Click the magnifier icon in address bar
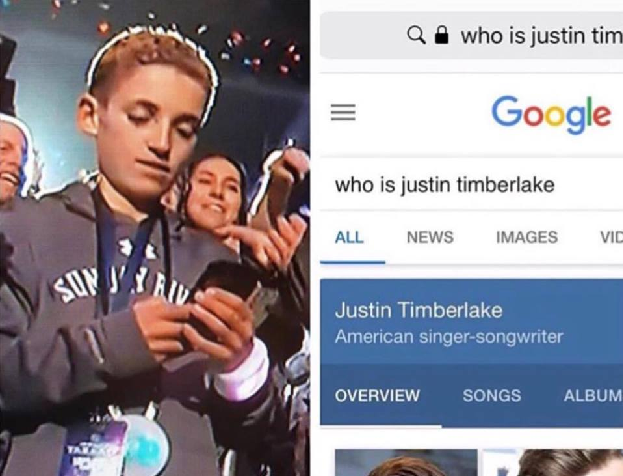 pos(416,36)
